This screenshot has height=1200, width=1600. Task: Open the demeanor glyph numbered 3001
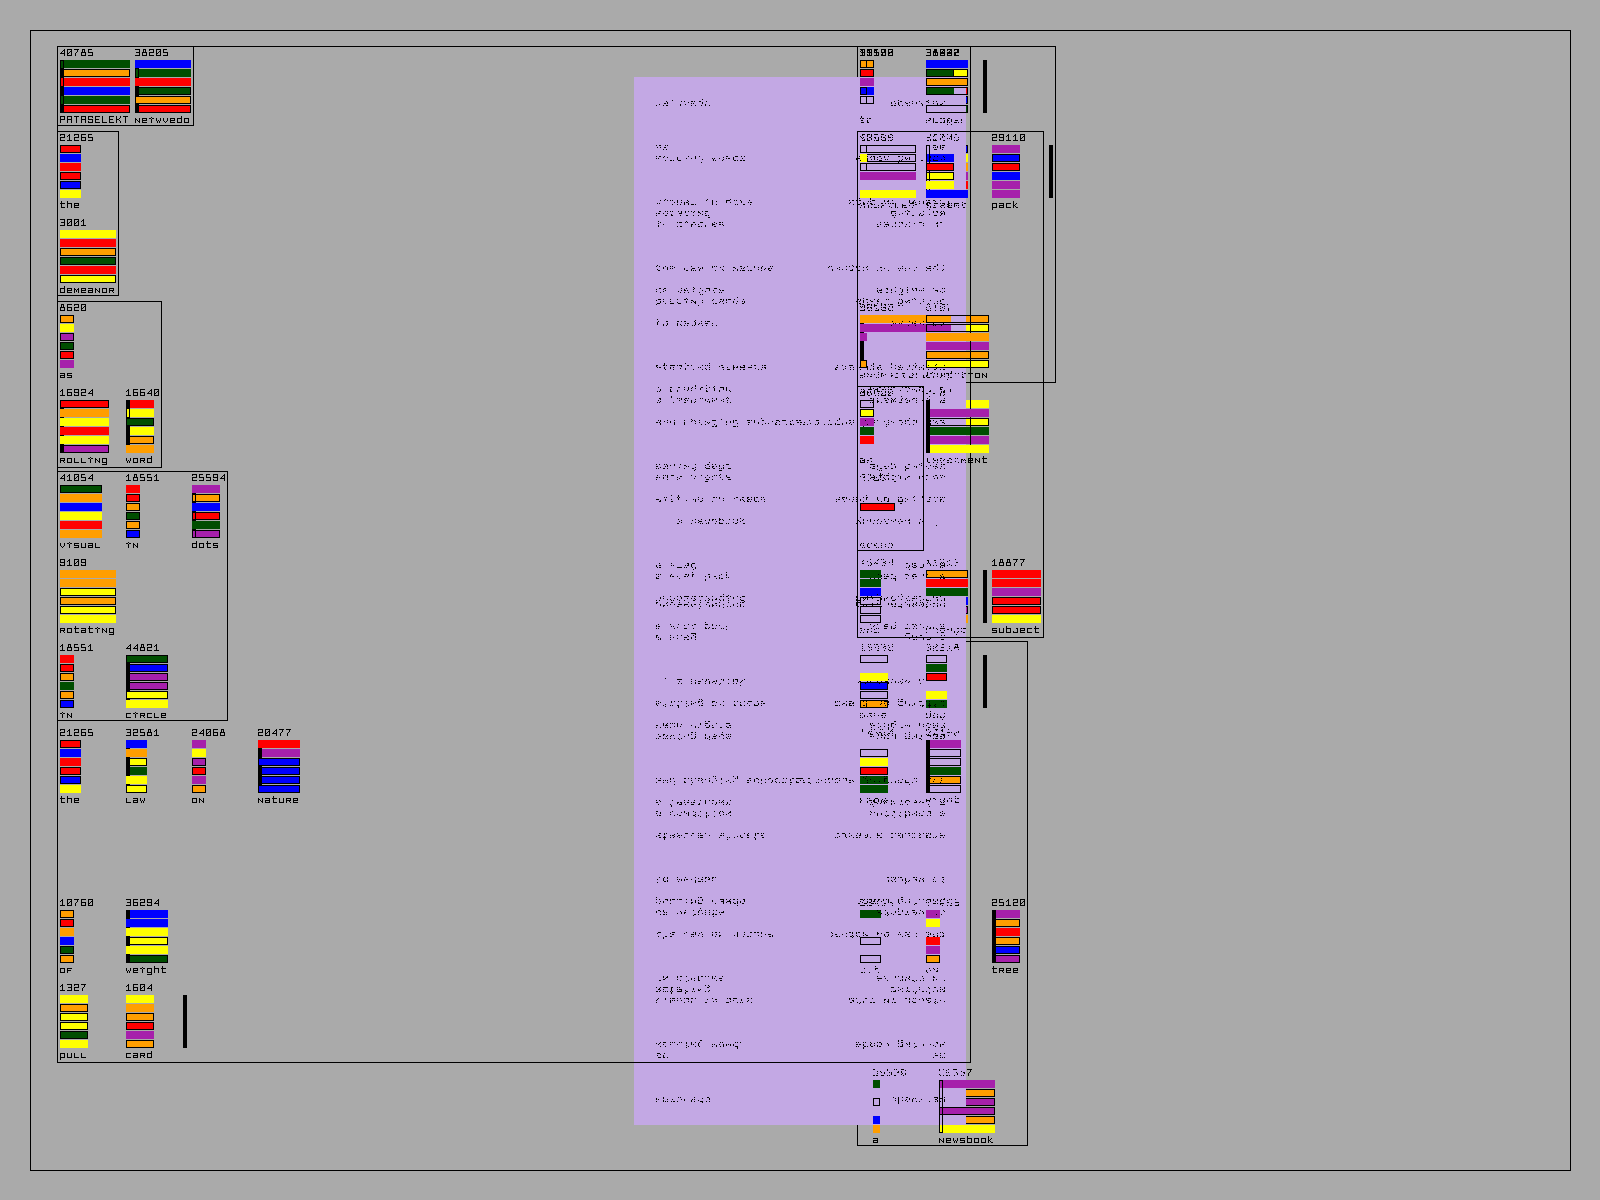87,257
